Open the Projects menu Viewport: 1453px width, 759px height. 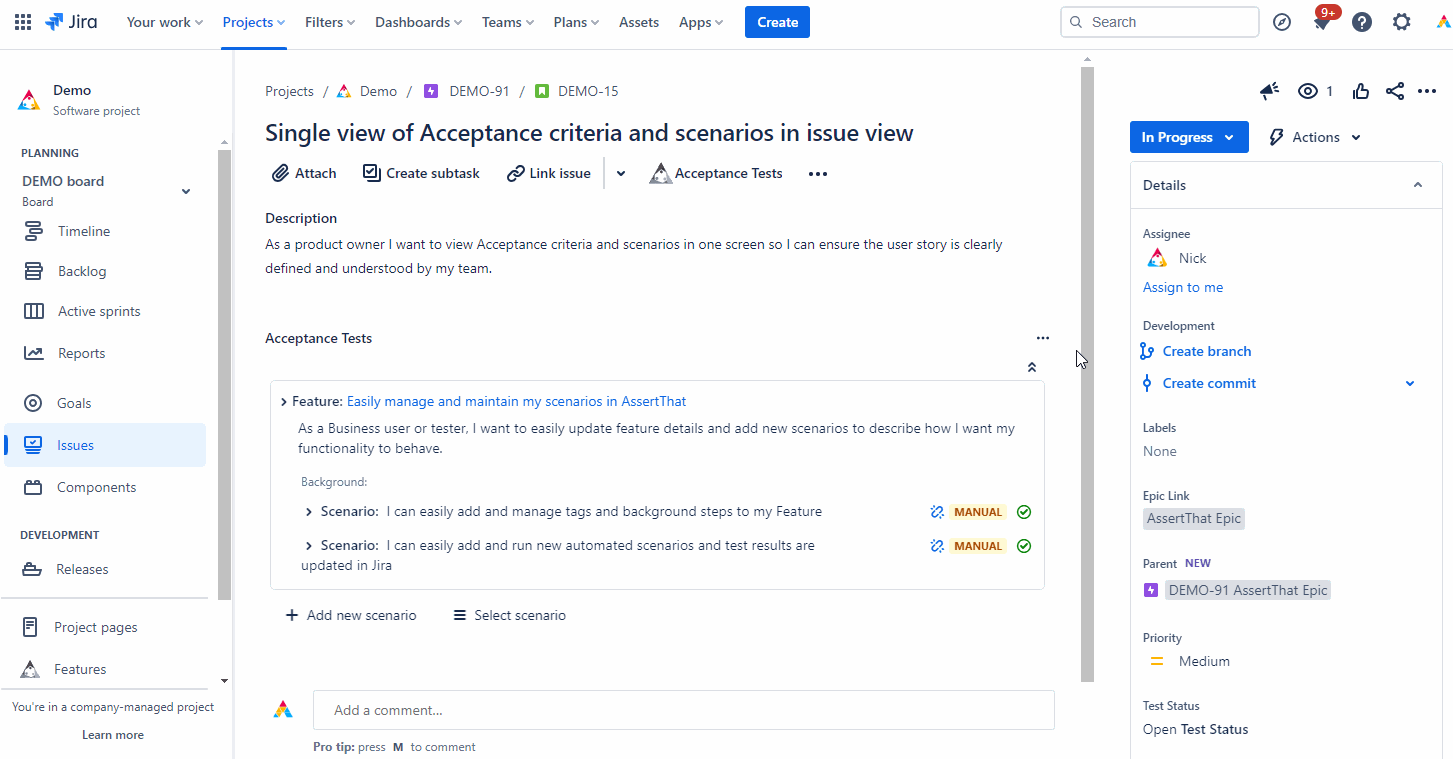tap(252, 21)
